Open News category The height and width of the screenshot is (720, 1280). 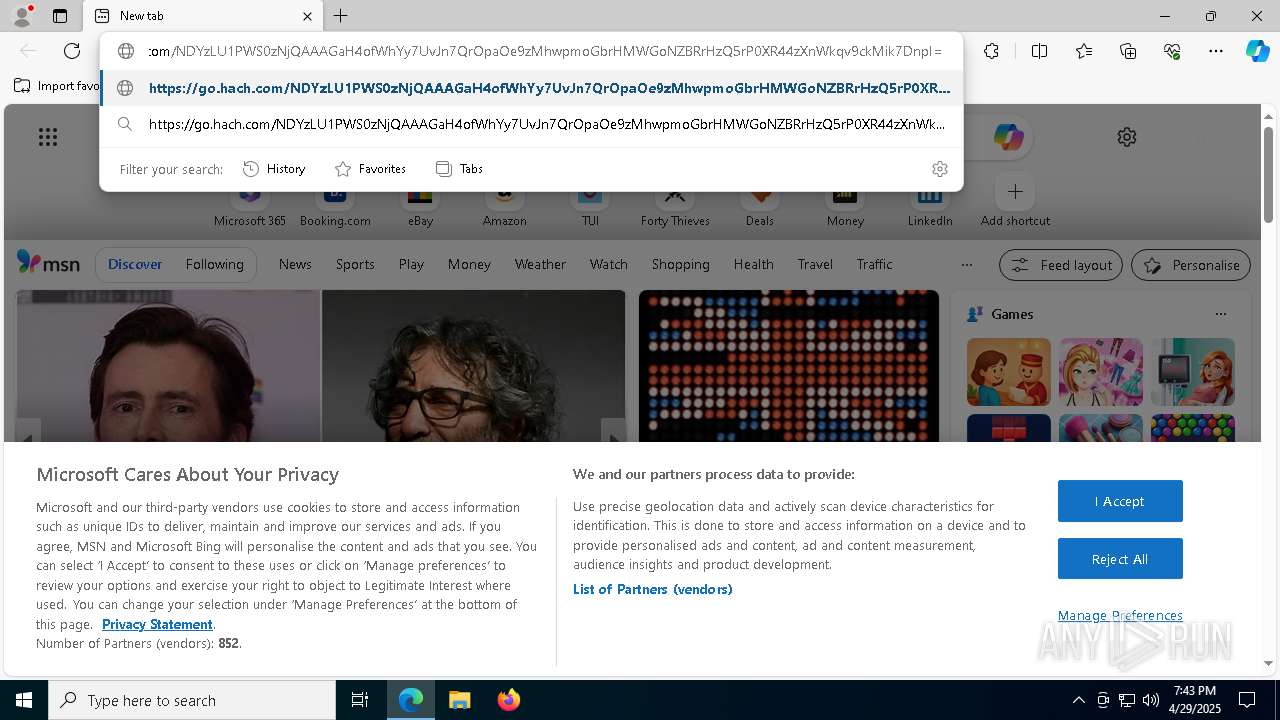point(295,264)
